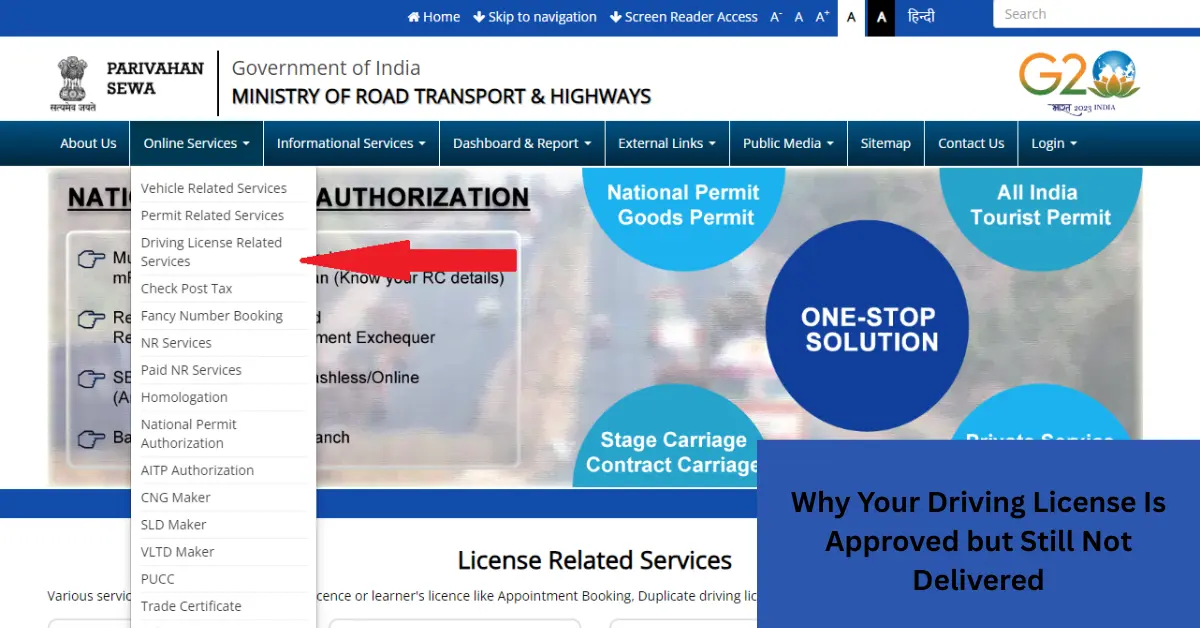
Task: Expand the Public Media dropdown
Action: tap(788, 143)
